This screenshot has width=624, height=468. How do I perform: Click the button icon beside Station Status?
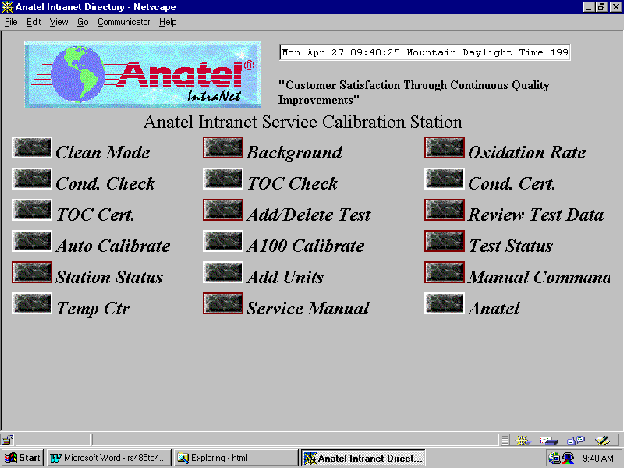coord(32,272)
